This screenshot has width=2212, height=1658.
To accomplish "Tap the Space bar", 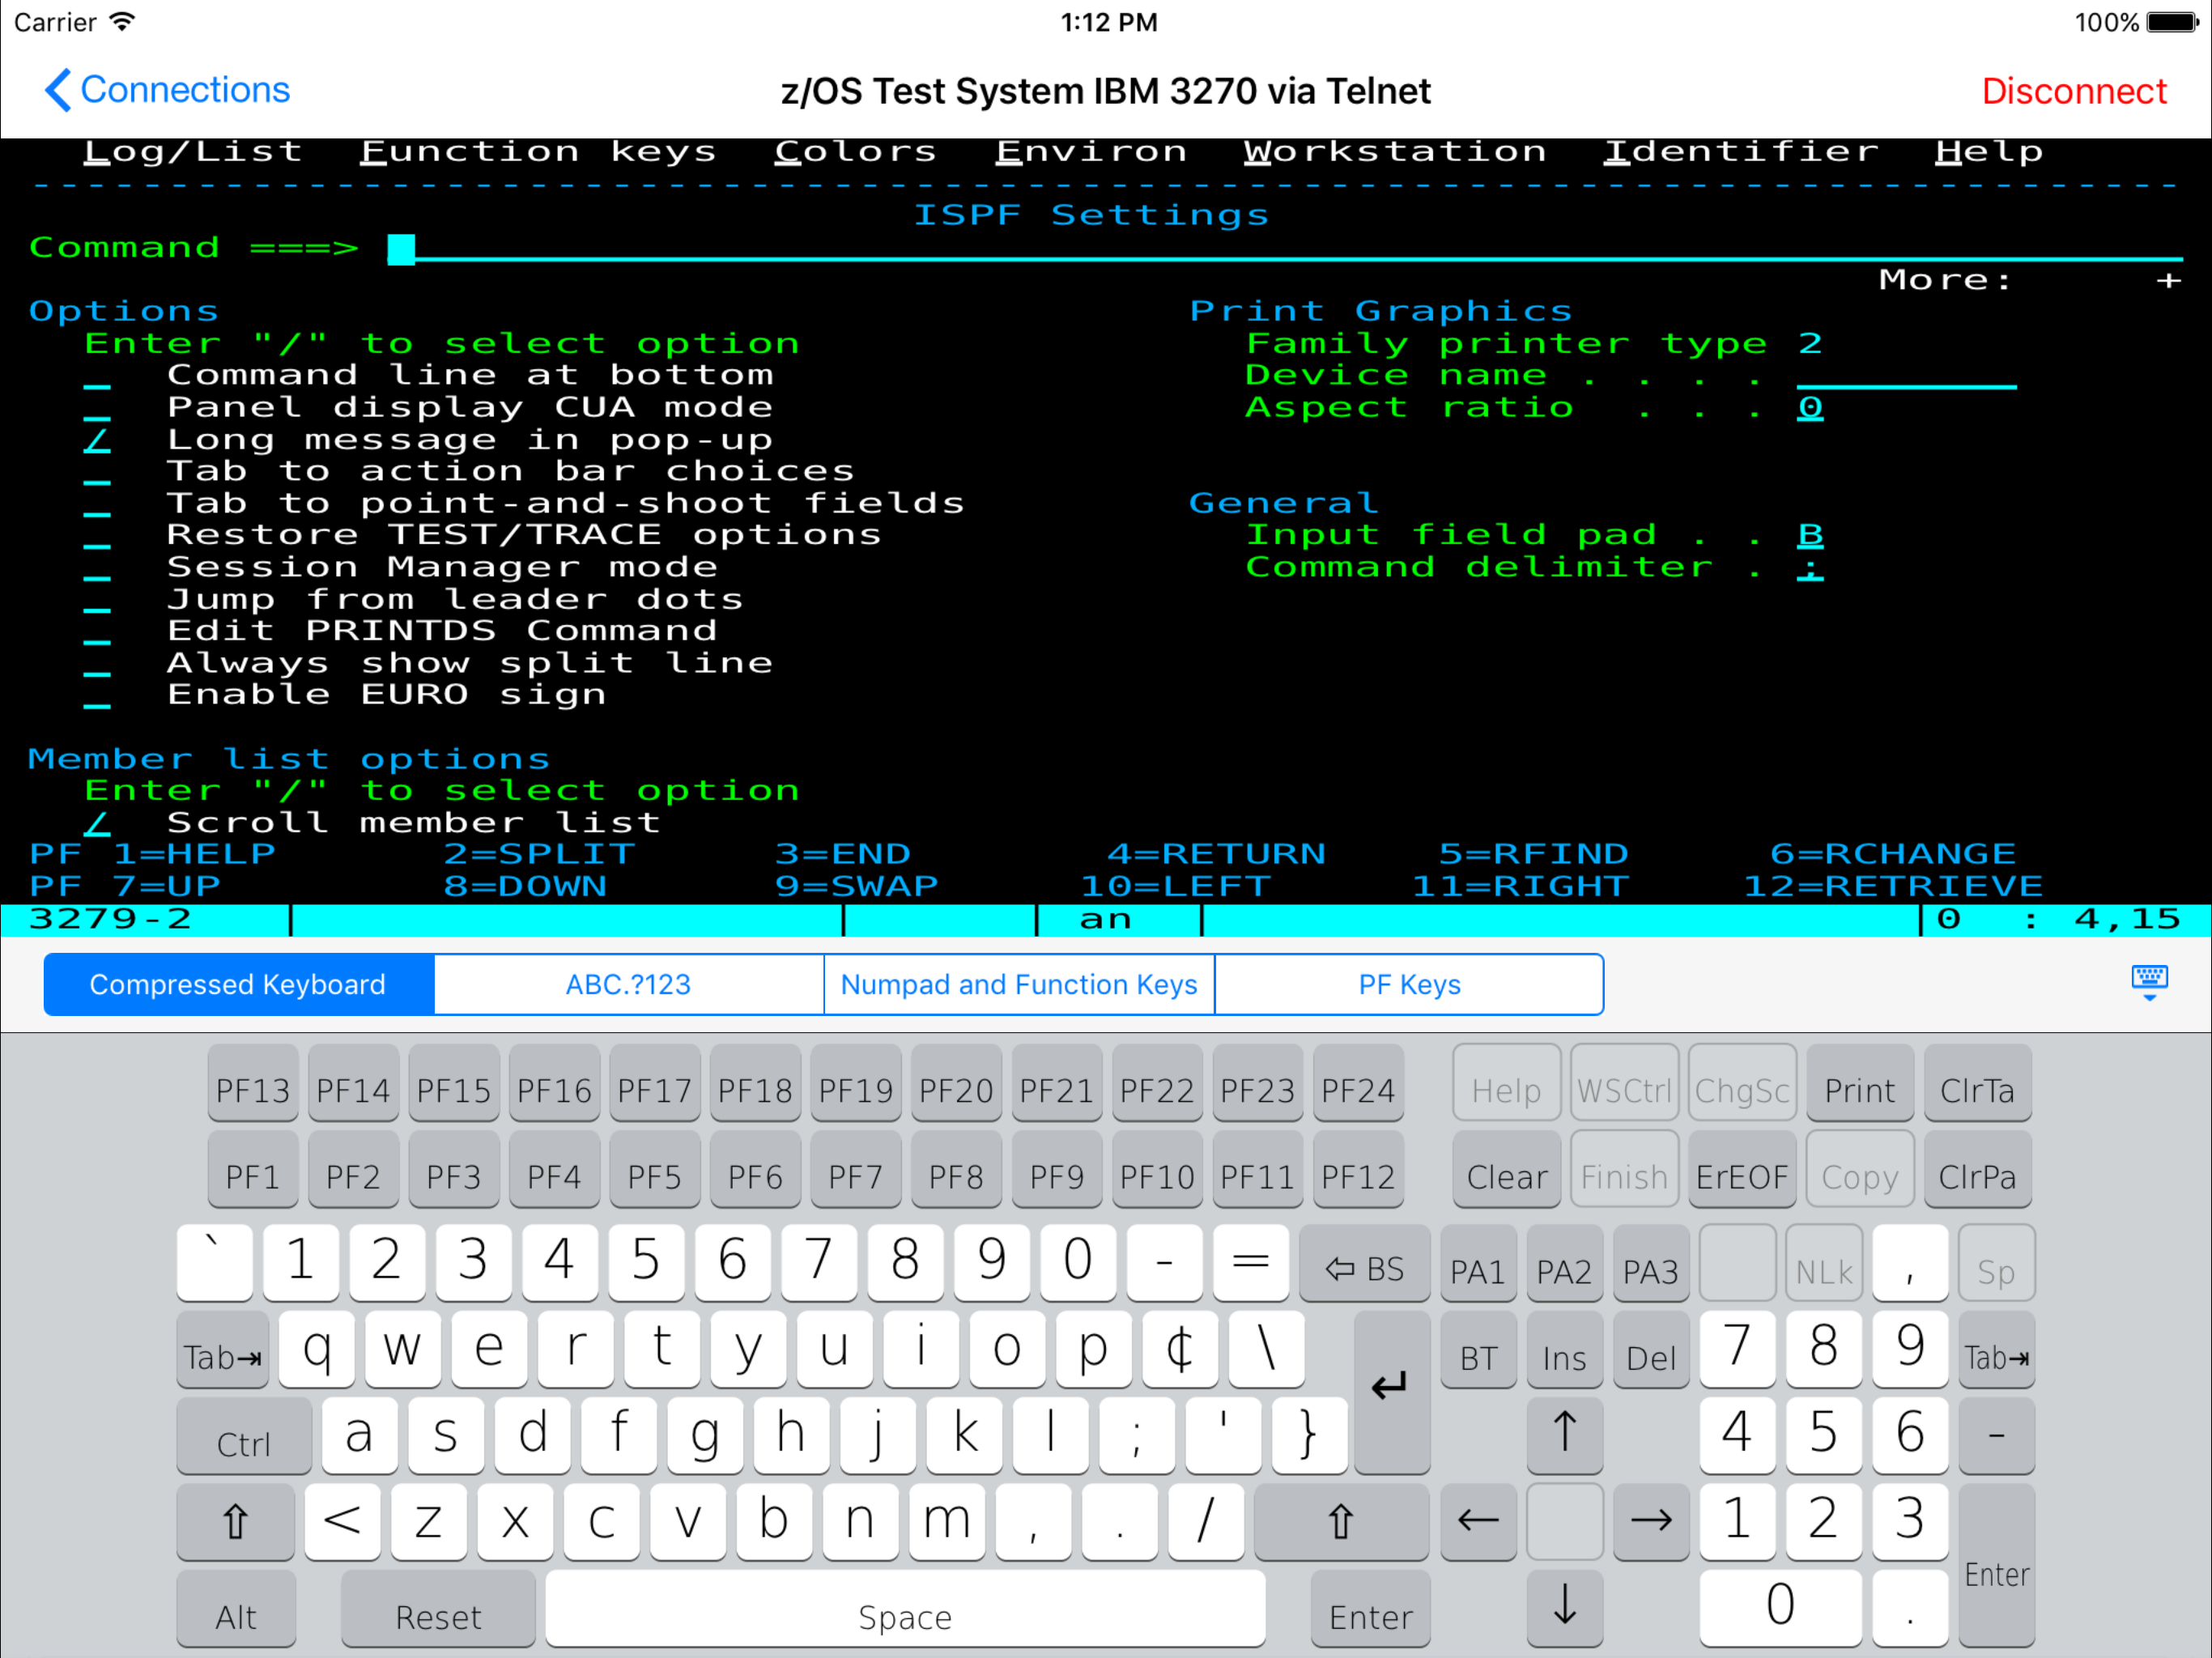I will tap(905, 1608).
